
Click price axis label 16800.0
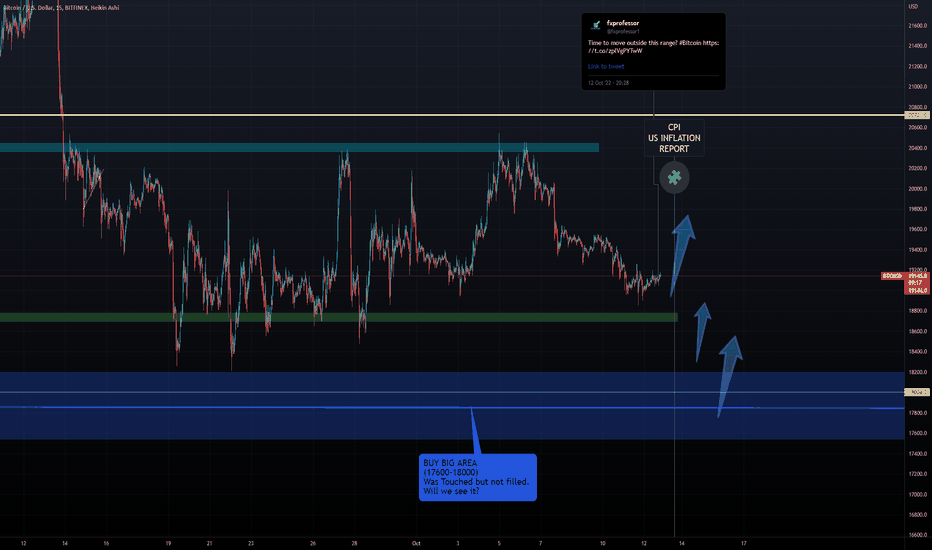coord(917,515)
